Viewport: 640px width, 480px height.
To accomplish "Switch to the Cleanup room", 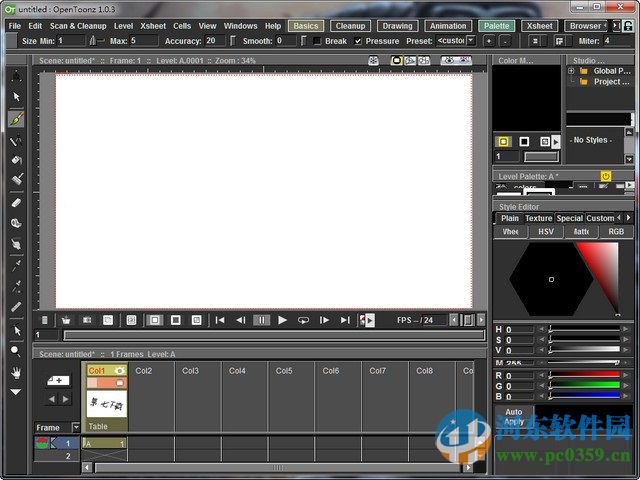I will tap(350, 26).
